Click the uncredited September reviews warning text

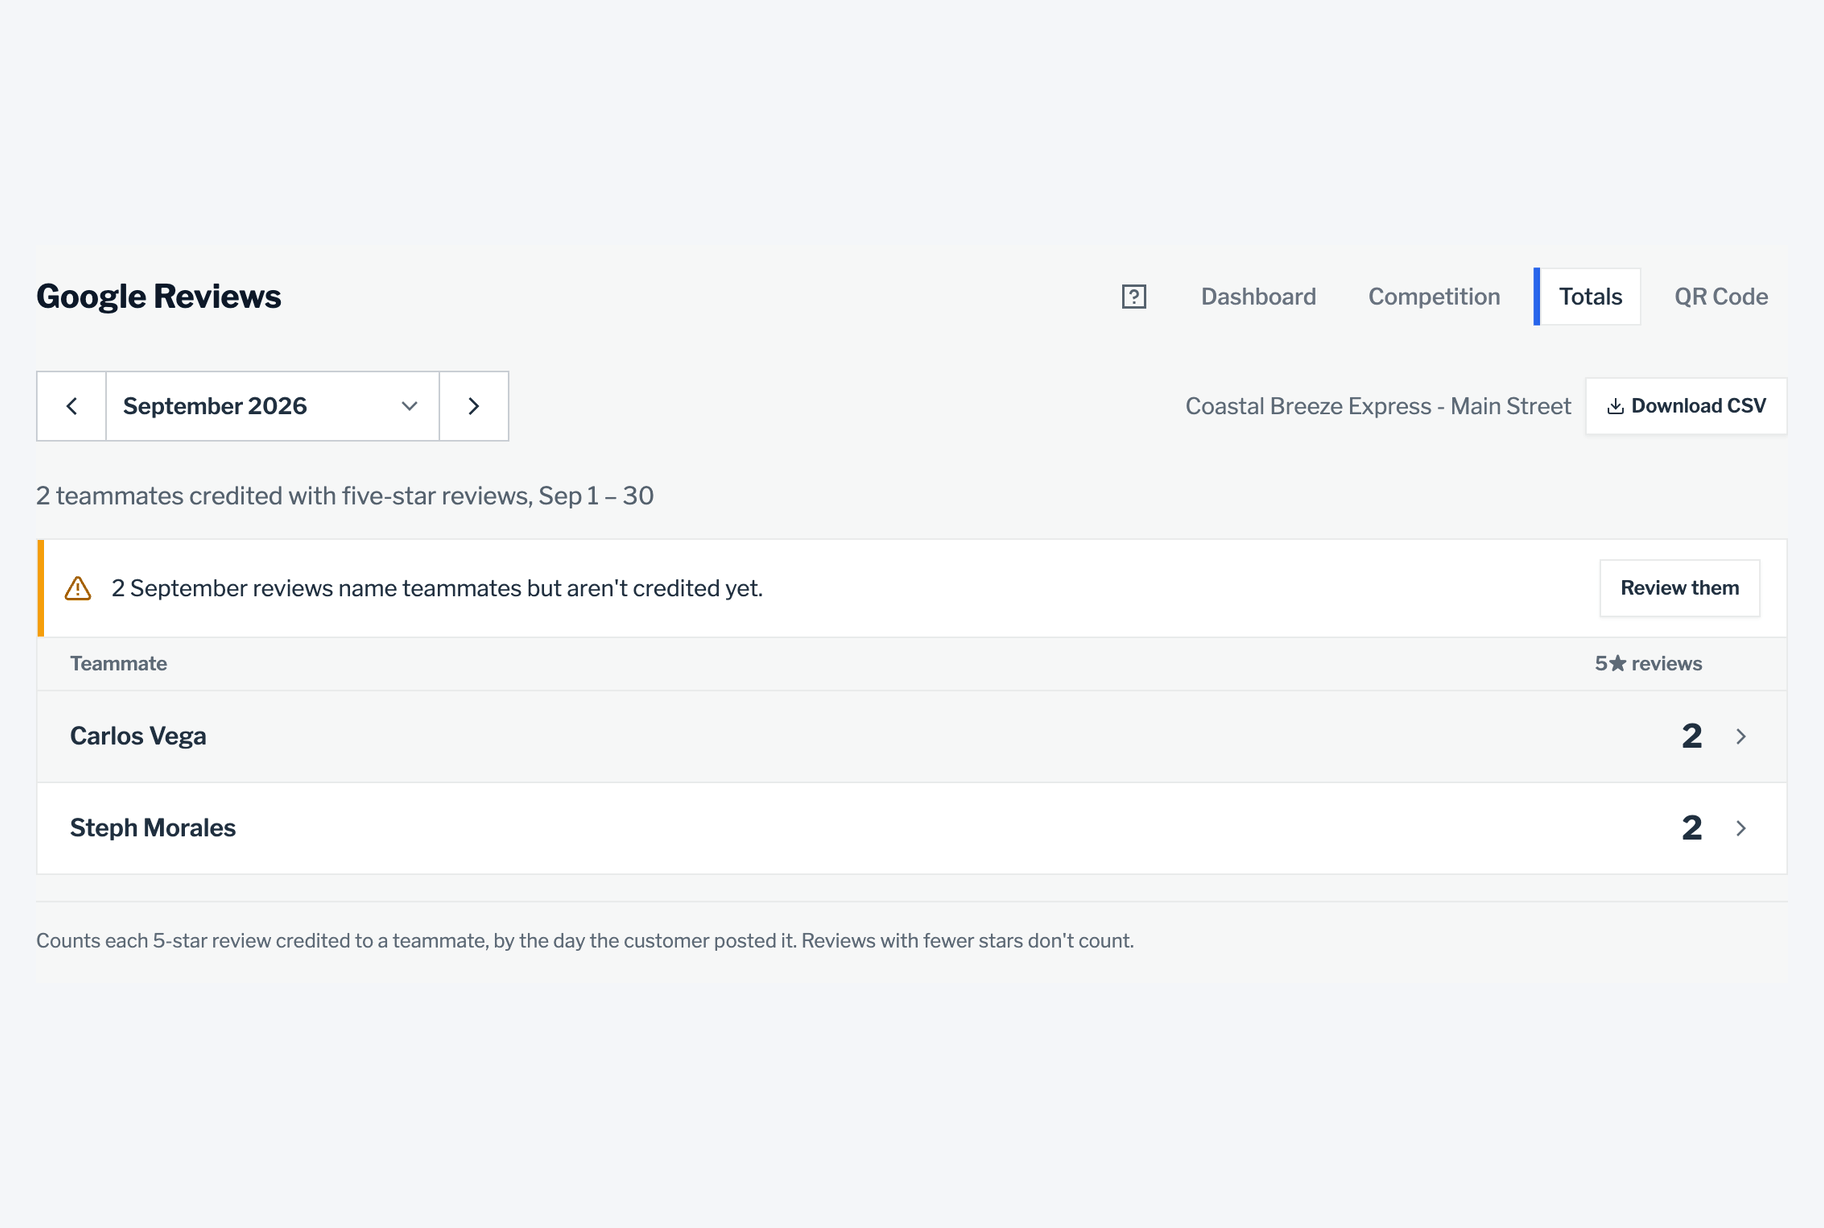437,588
